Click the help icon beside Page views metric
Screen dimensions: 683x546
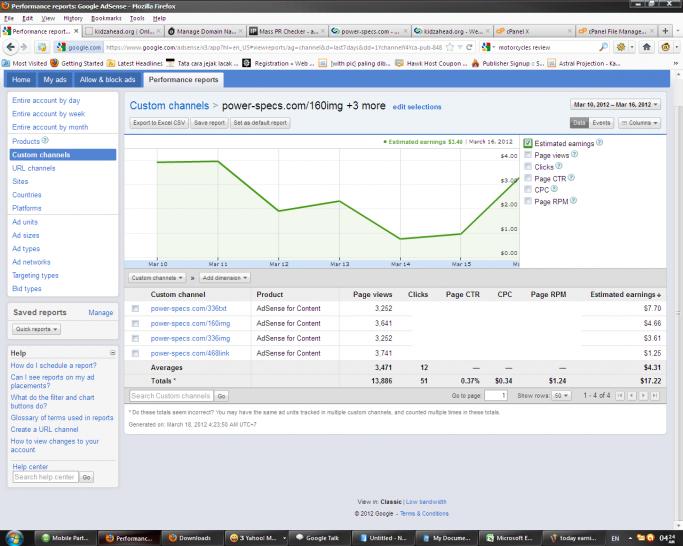[574, 154]
